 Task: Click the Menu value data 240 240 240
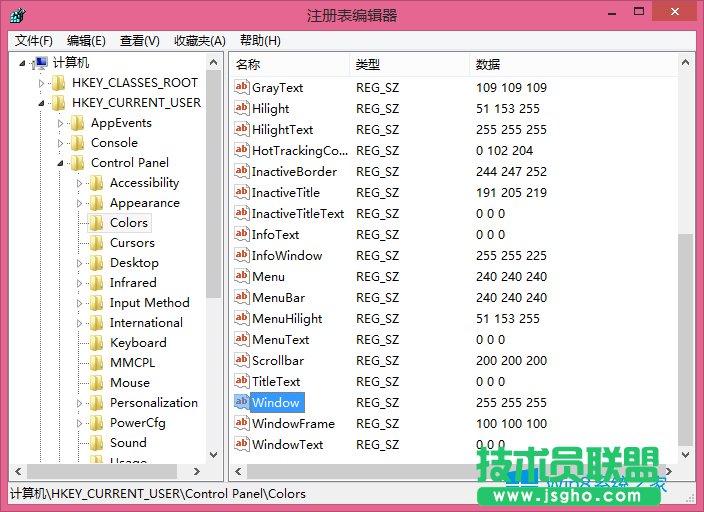click(x=511, y=277)
